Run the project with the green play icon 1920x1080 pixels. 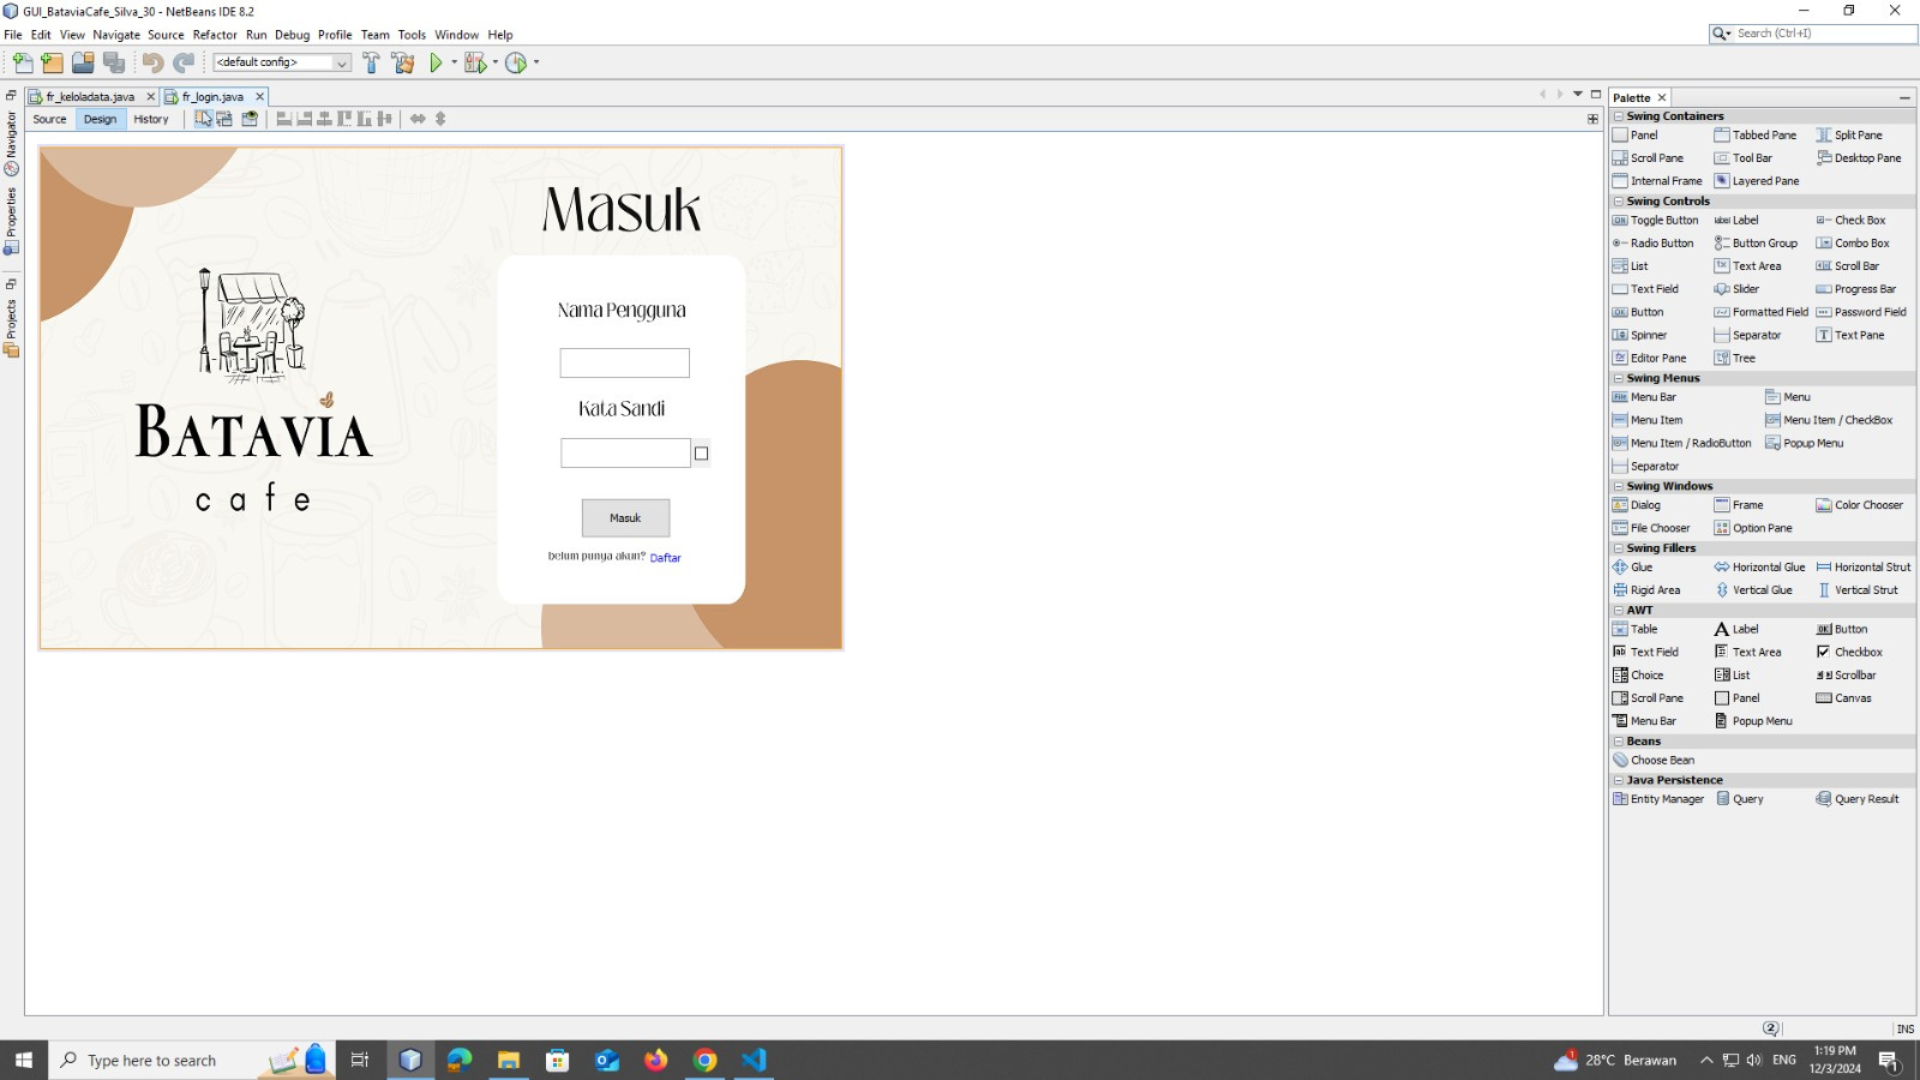click(436, 63)
